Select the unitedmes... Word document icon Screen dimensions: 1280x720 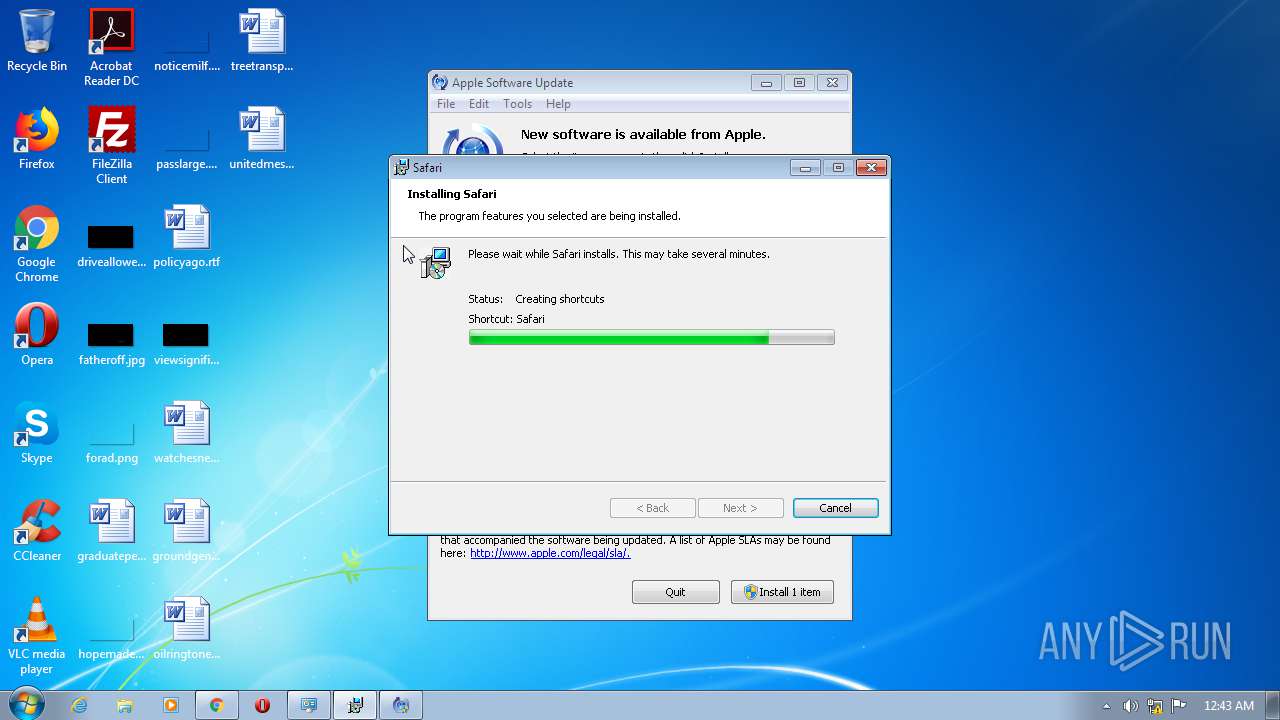pyautogui.click(x=262, y=138)
